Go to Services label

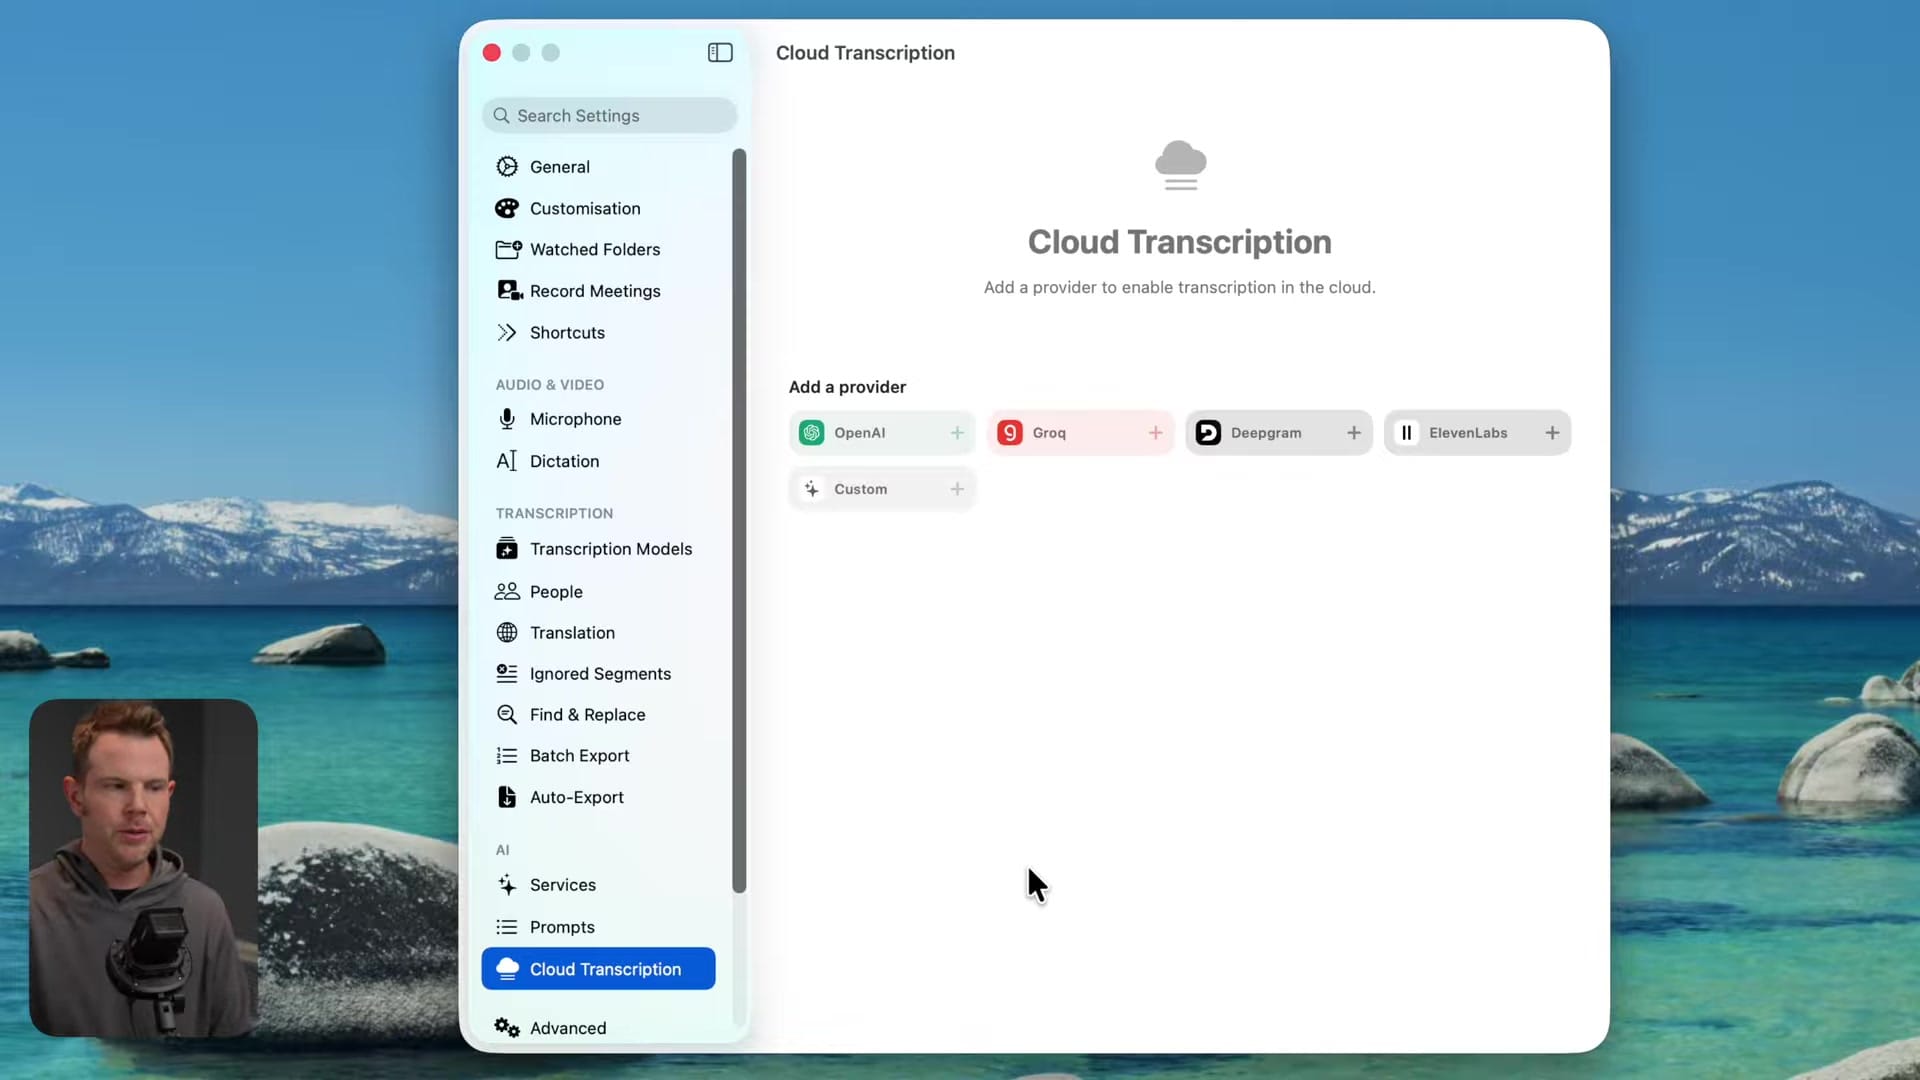coord(563,885)
